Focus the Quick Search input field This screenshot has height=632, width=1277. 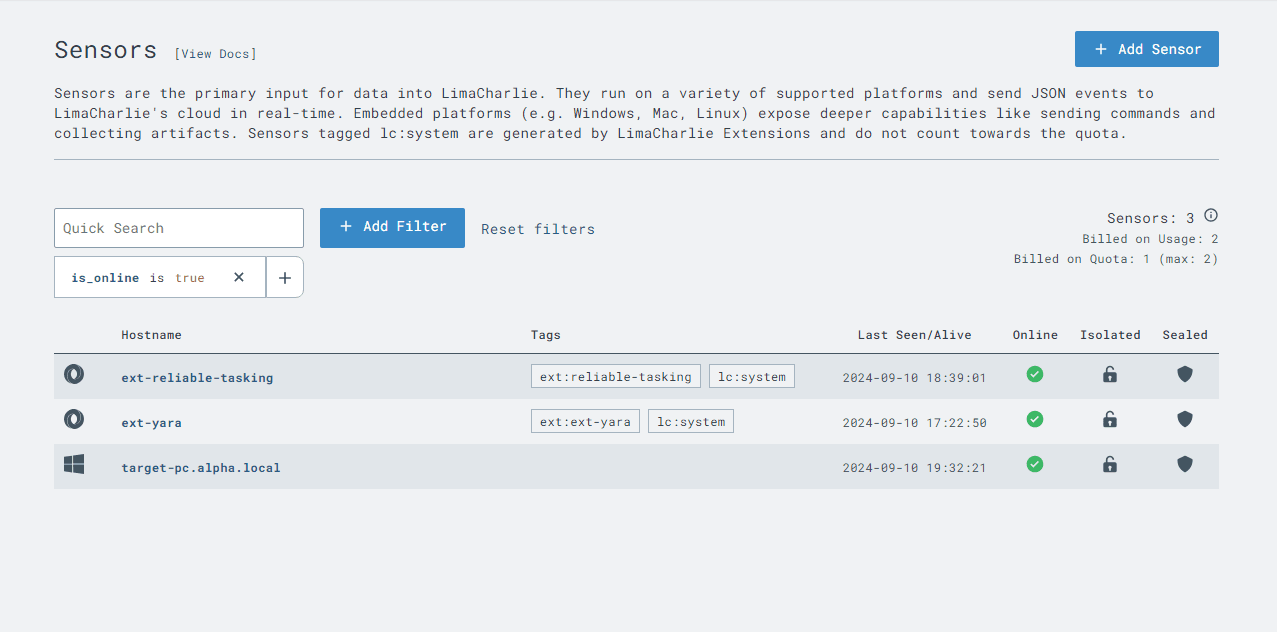click(x=179, y=228)
